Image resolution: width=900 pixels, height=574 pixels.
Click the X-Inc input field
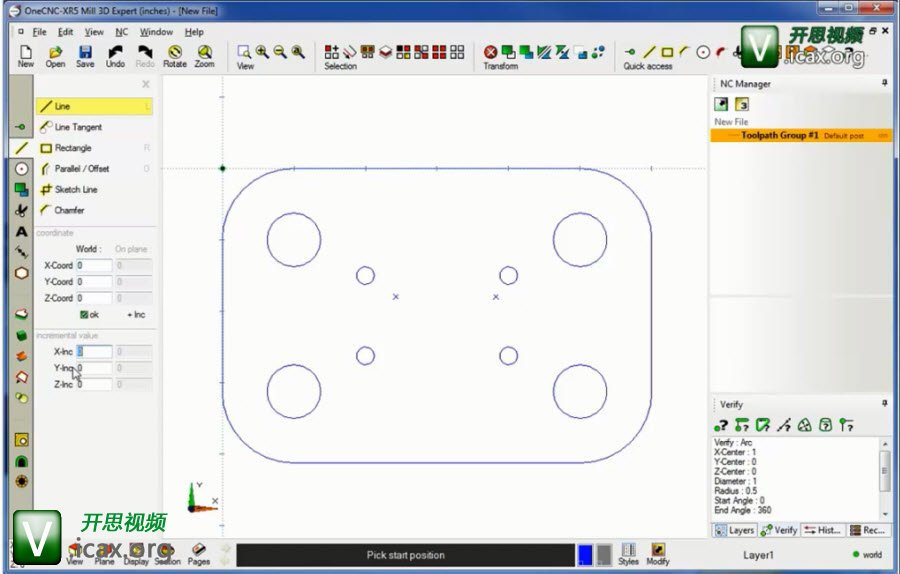(94, 351)
